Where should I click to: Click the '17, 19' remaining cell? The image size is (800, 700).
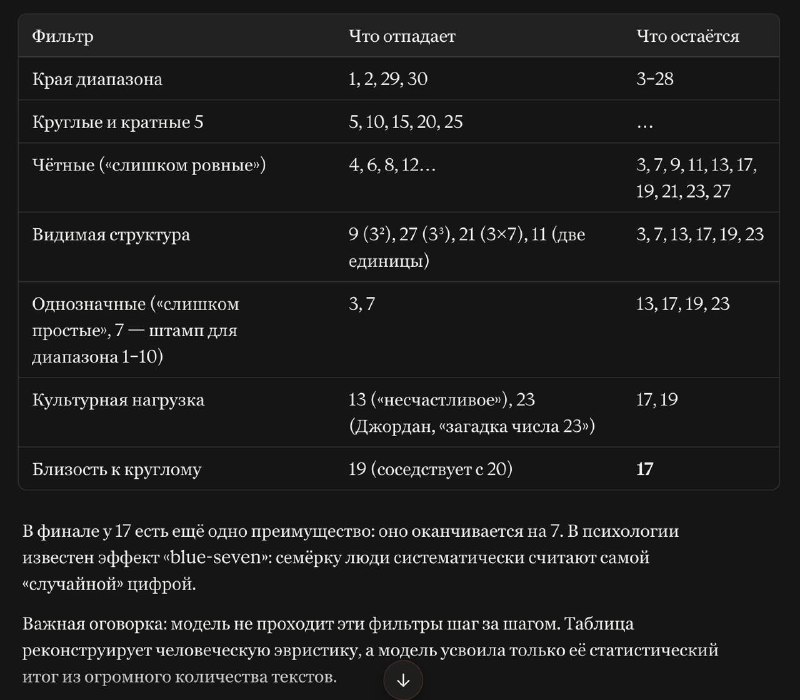[x=657, y=399]
